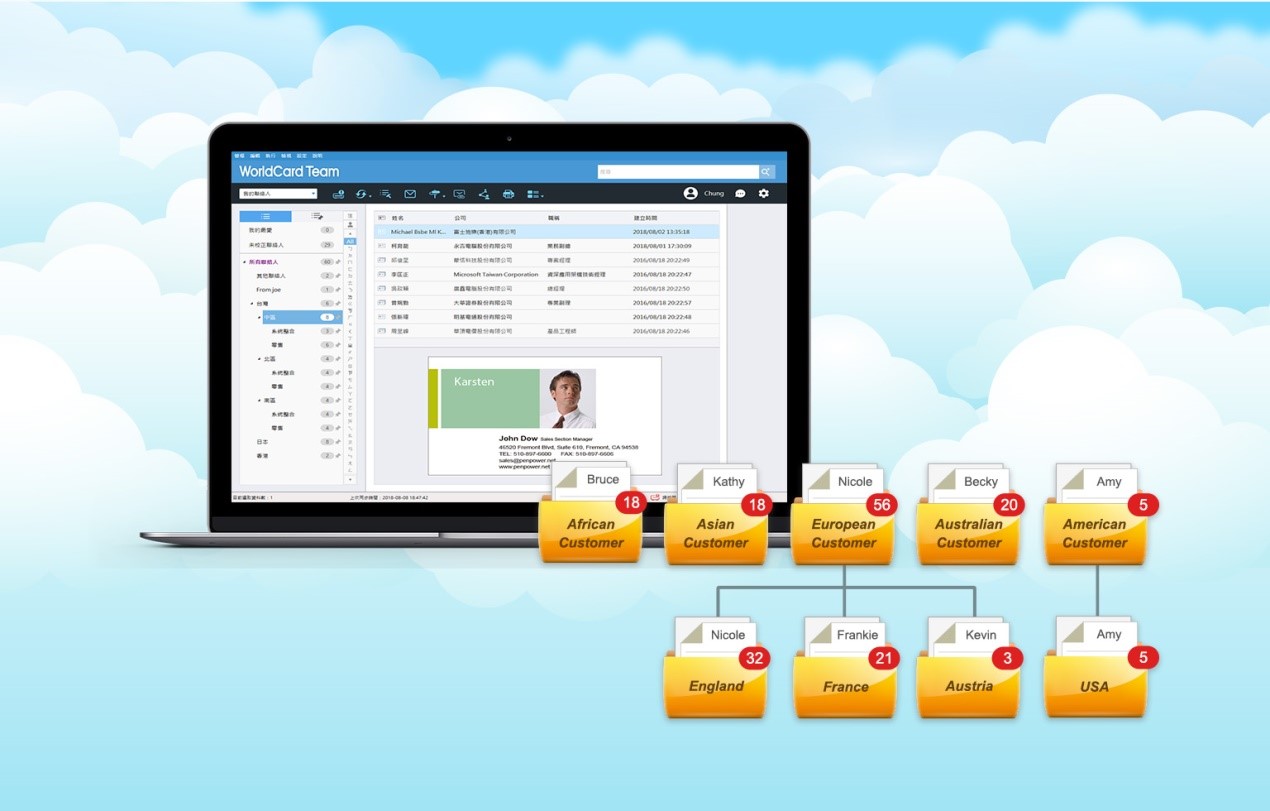
Task: Click the sync arrows toolbar icon
Action: [x=362, y=194]
